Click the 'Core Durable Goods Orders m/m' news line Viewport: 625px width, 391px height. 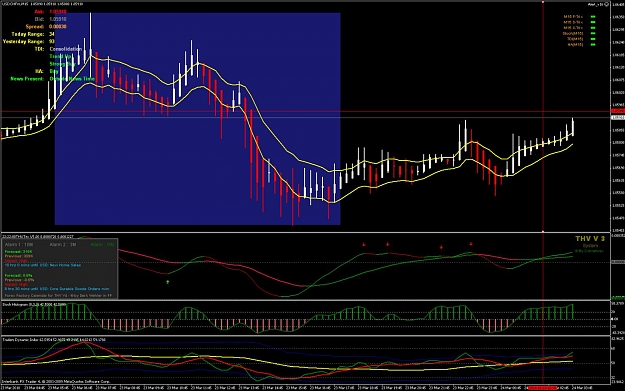click(57, 289)
